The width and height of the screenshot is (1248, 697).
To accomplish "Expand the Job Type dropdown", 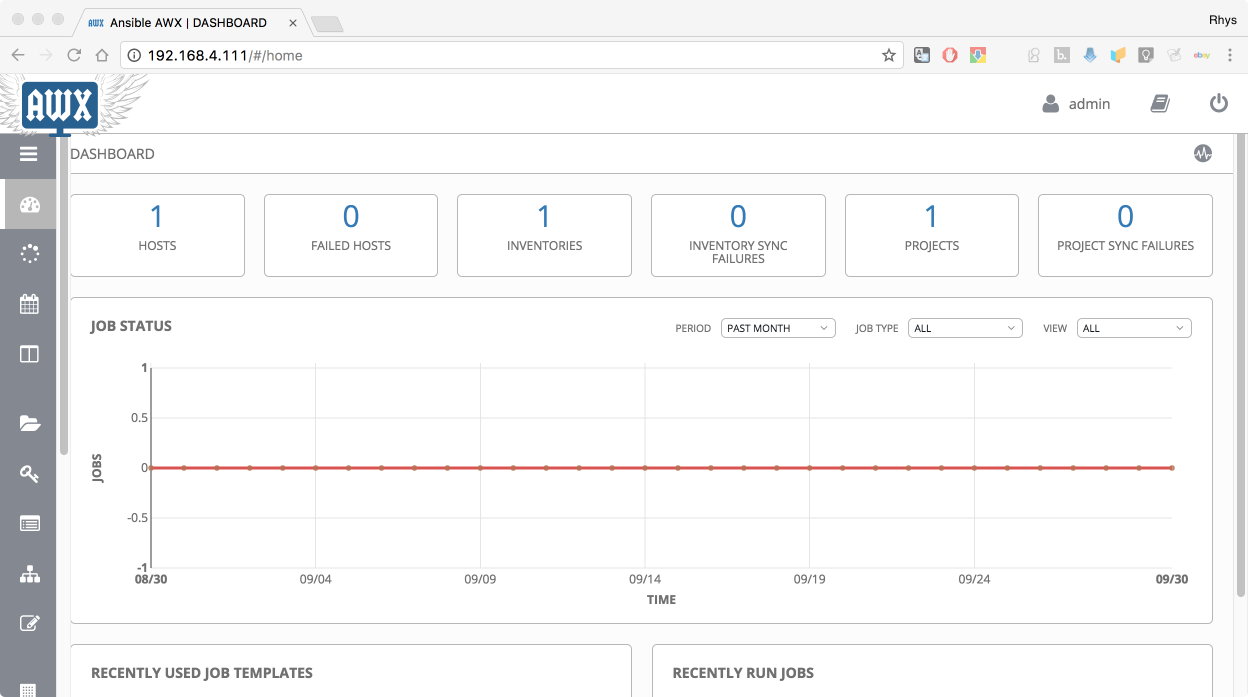I will click(965, 328).
